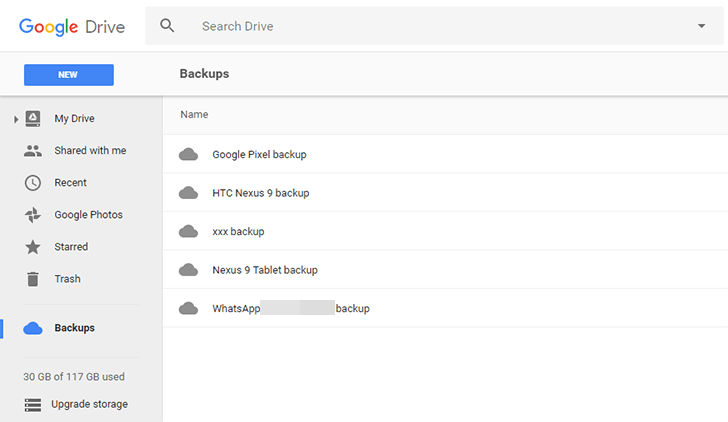The image size is (728, 422).
Task: Click the search magnifier icon
Action: click(167, 26)
